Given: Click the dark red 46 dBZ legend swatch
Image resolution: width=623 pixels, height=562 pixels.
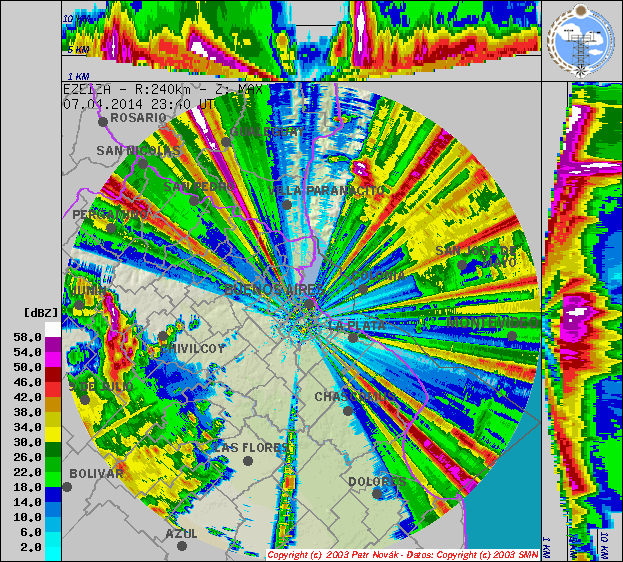Looking at the screenshot, I should [x=53, y=374].
